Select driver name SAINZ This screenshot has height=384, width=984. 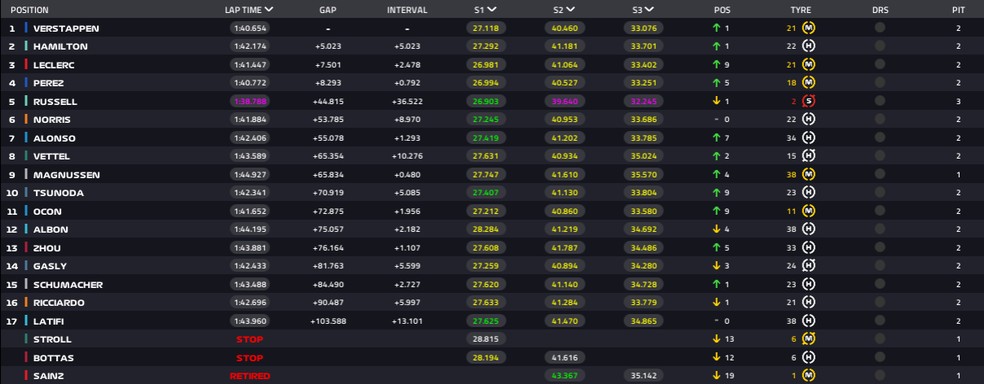point(48,376)
